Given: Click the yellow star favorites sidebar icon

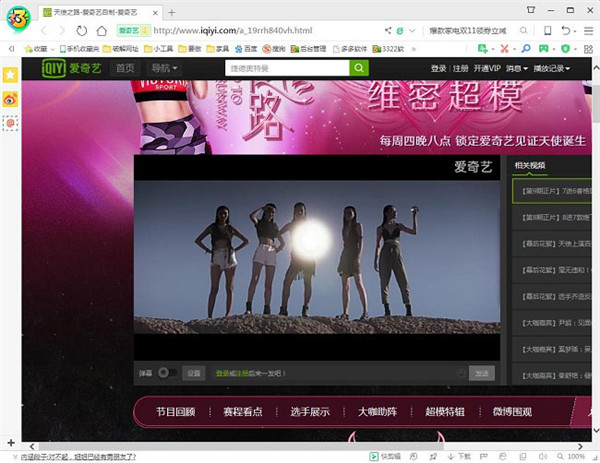Looking at the screenshot, I should click(10, 76).
